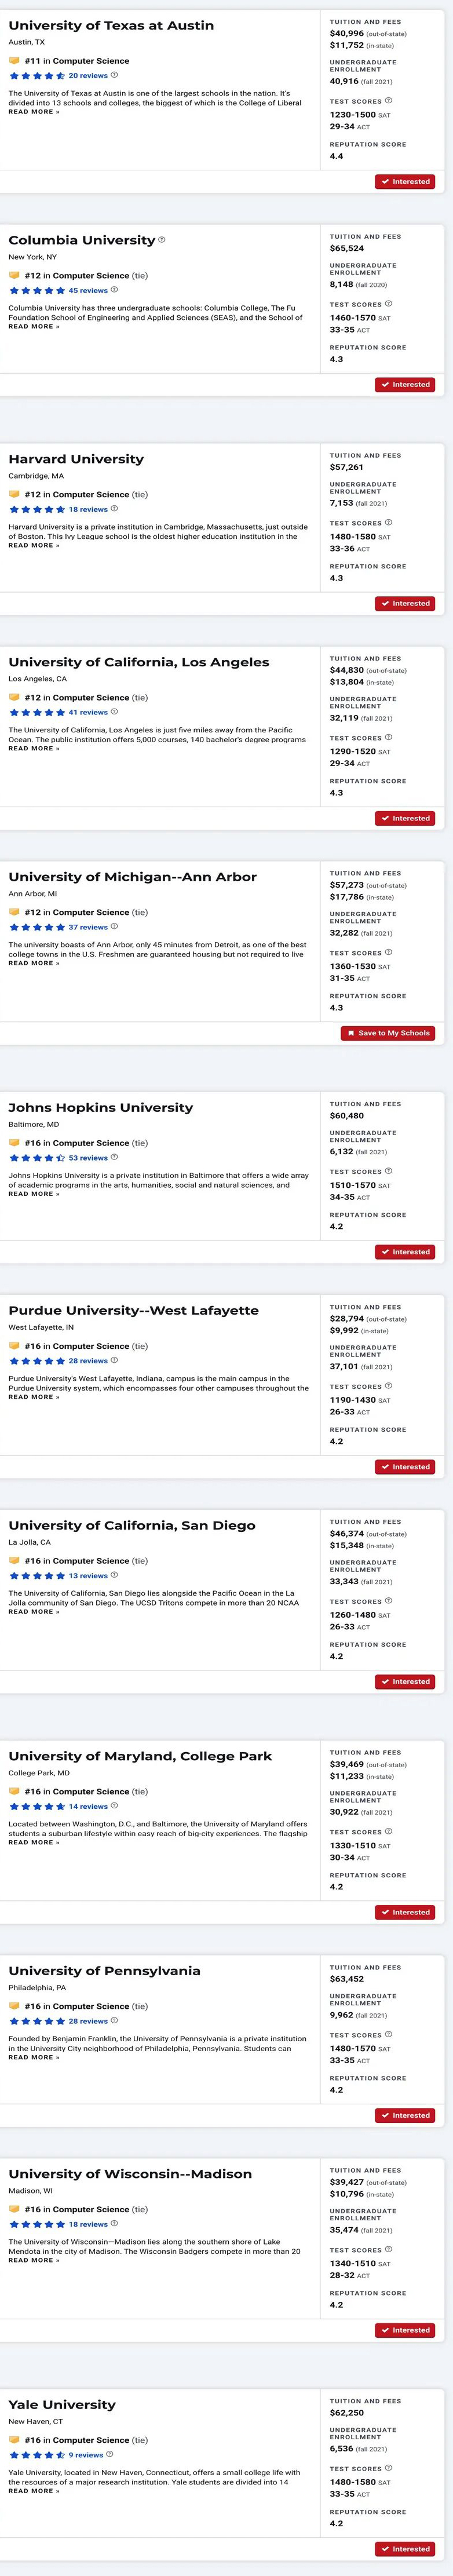Expand Read More for Columbia University description
453x2576 pixels.
point(34,327)
